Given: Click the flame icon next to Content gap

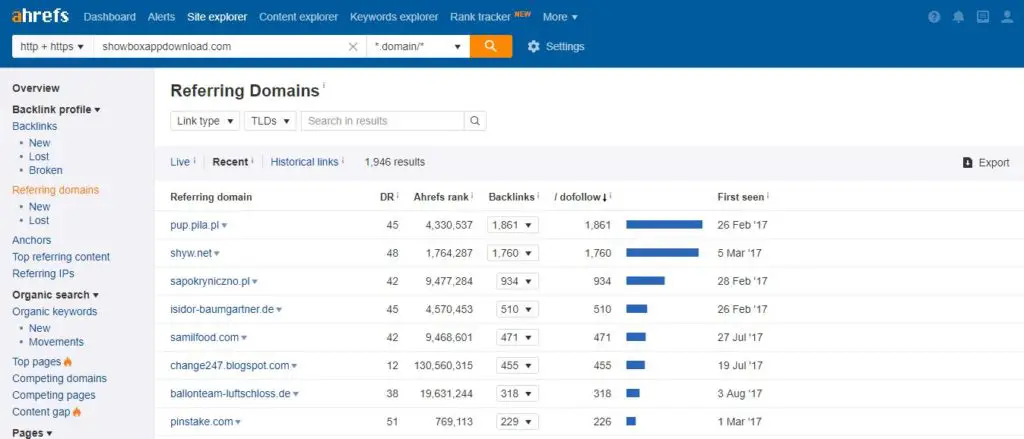Looking at the screenshot, I should click(77, 412).
